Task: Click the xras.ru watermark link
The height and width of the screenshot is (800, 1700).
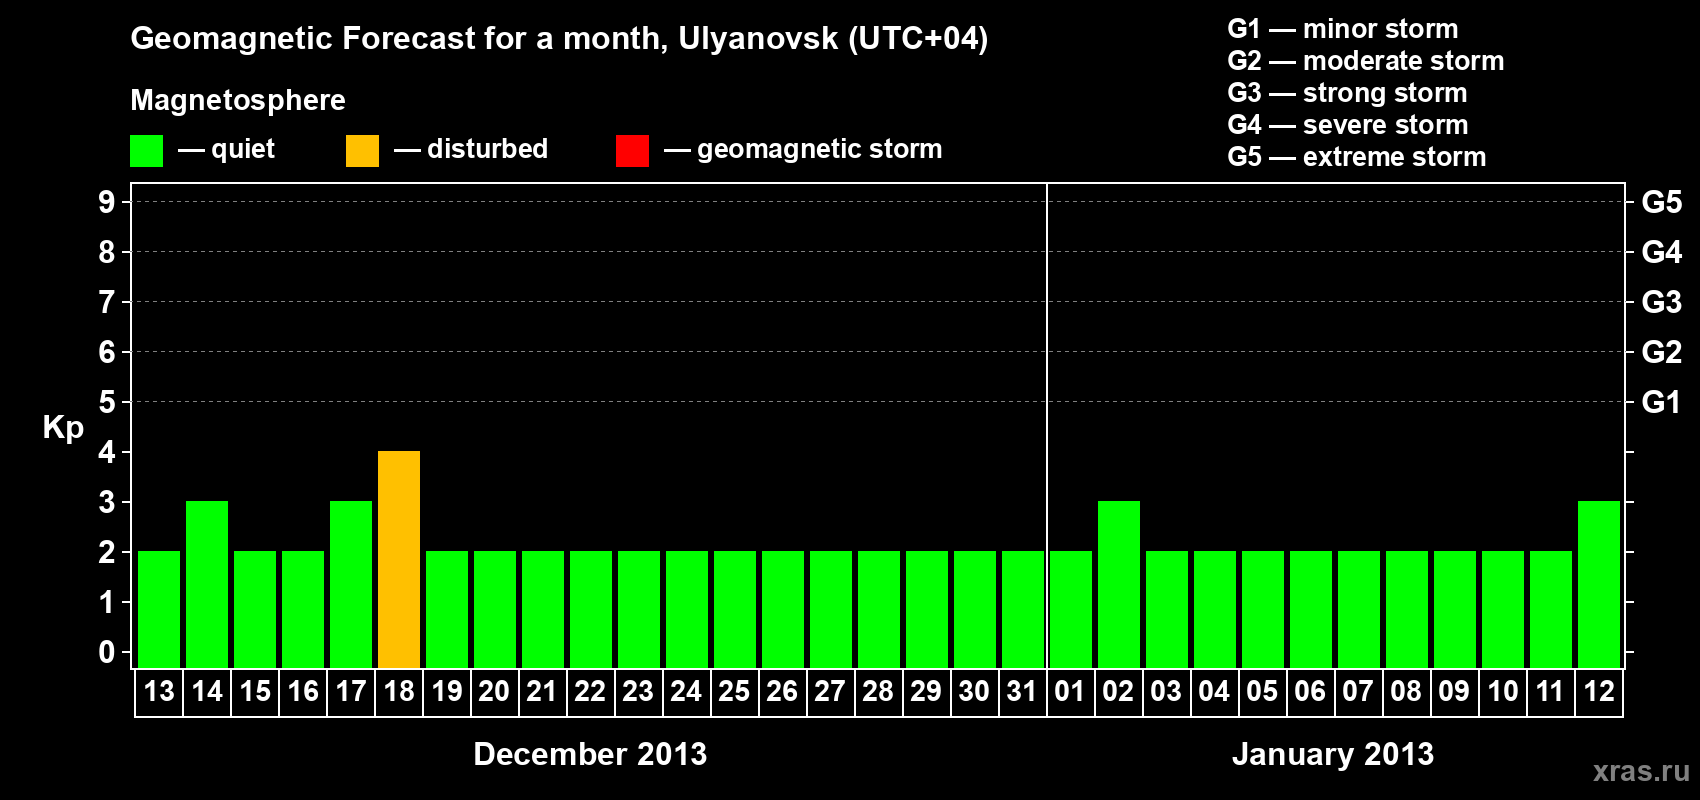Action: (x=1641, y=771)
